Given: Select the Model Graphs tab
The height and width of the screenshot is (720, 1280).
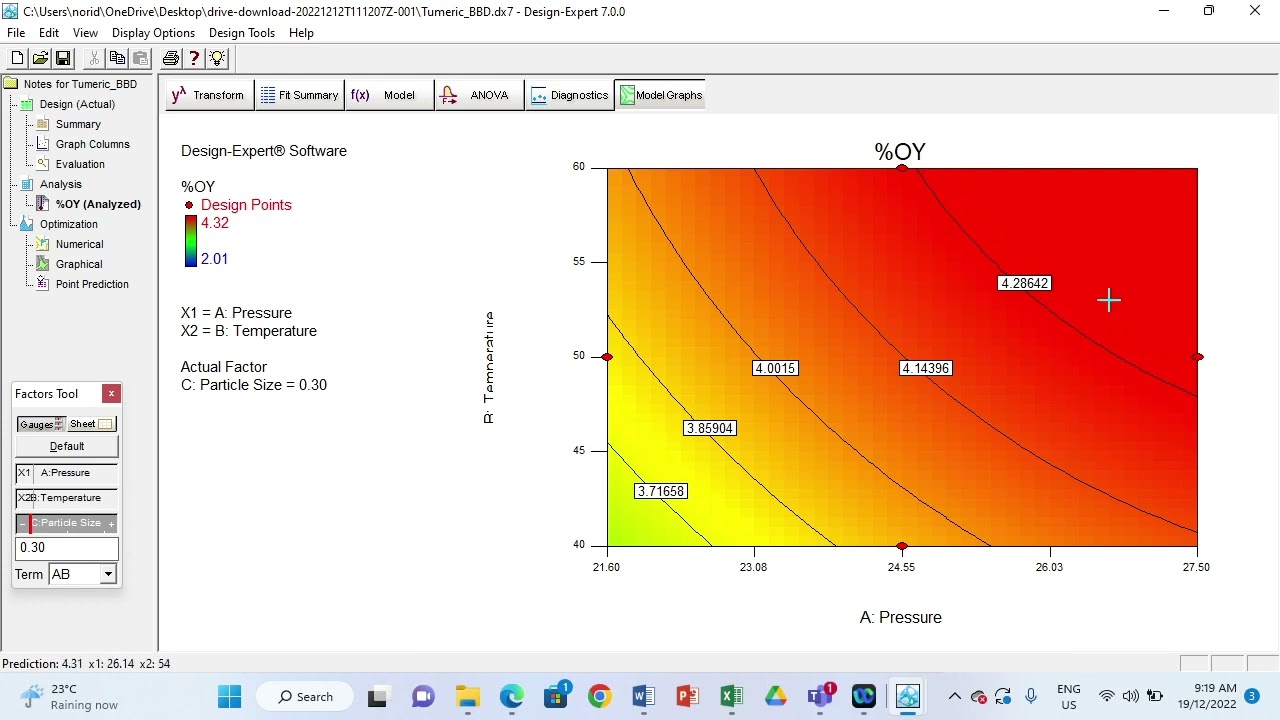Looking at the screenshot, I should tap(660, 95).
